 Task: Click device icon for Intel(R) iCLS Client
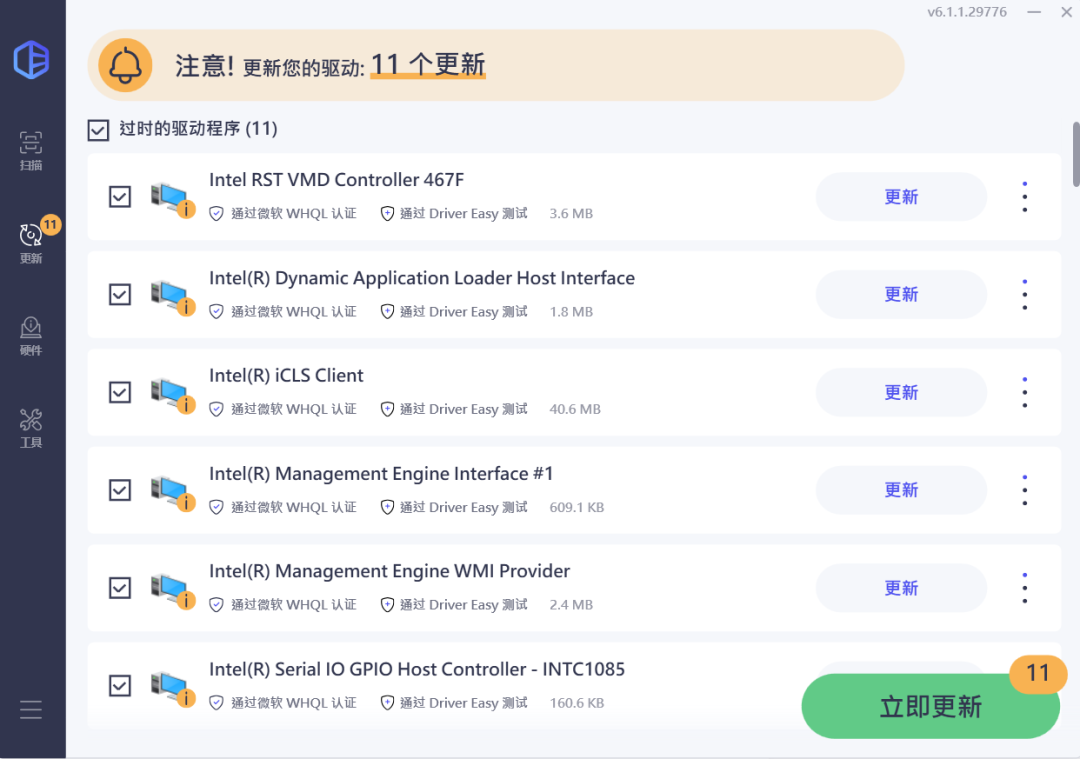tap(172, 395)
